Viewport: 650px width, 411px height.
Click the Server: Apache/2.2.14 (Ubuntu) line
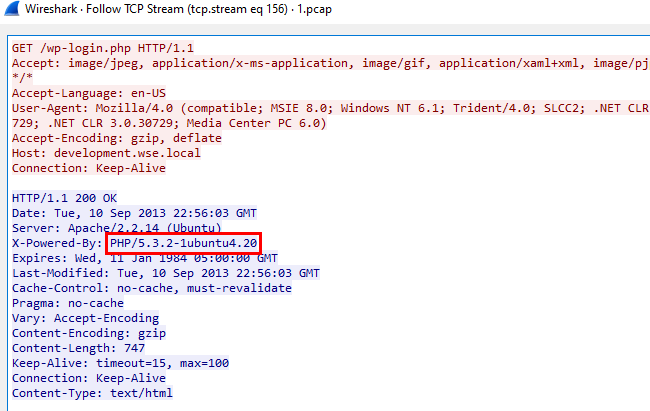point(116,228)
